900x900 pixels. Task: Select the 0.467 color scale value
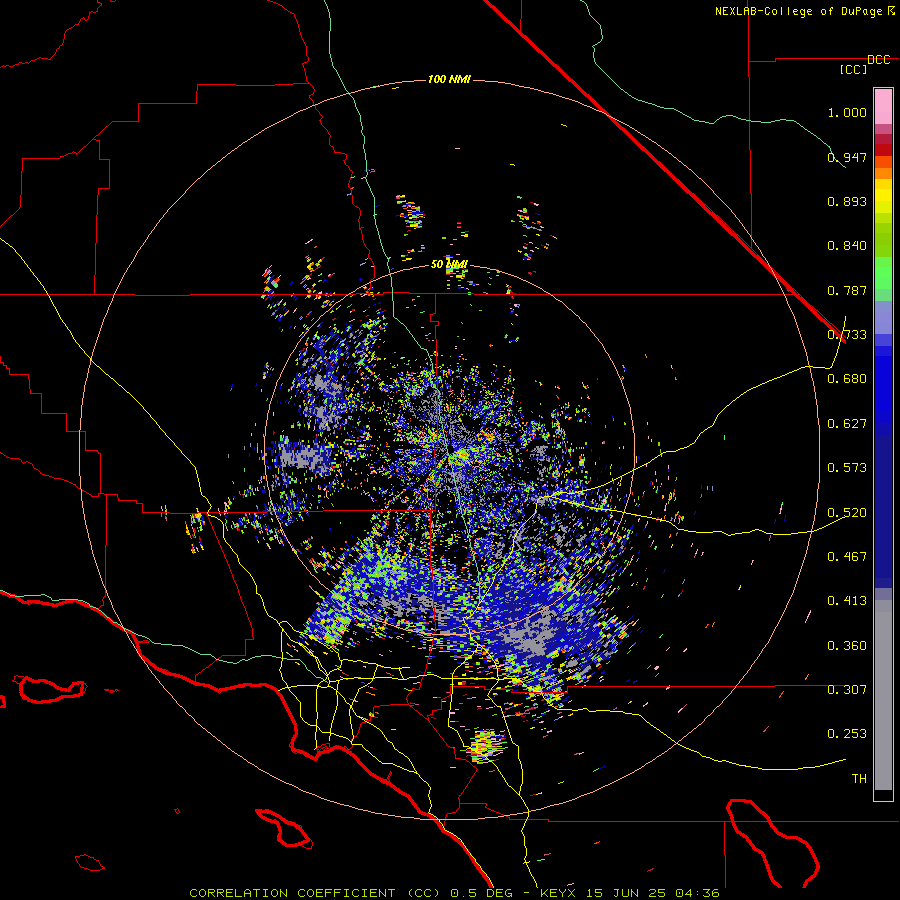847,557
